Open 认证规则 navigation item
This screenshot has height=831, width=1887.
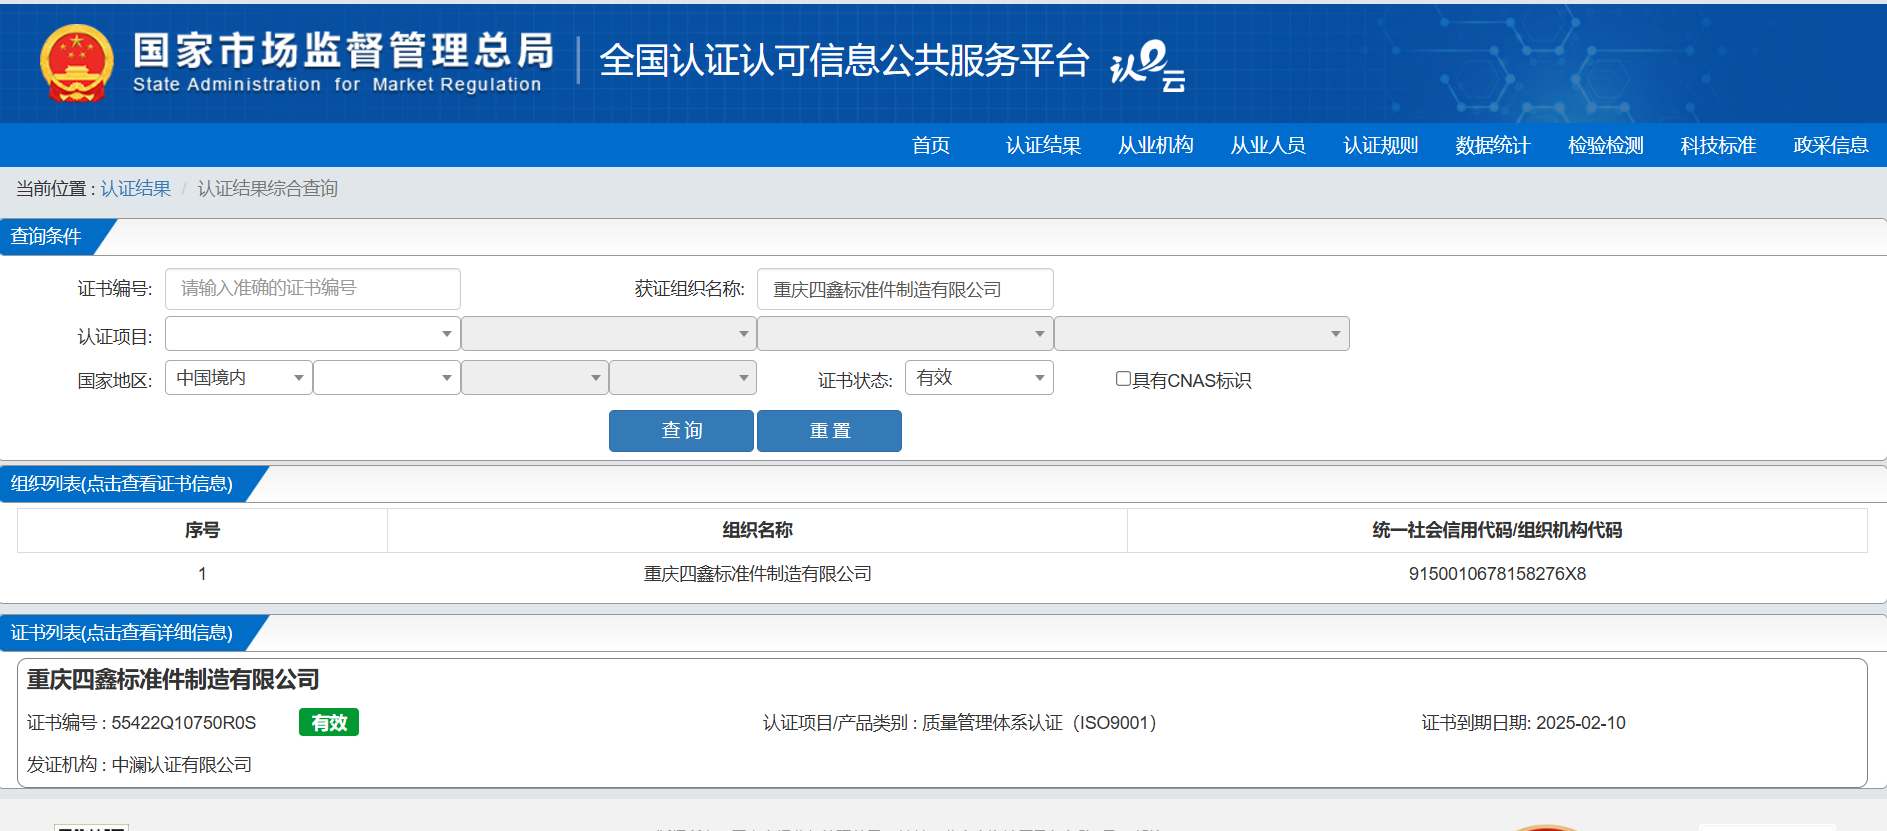point(1380,145)
